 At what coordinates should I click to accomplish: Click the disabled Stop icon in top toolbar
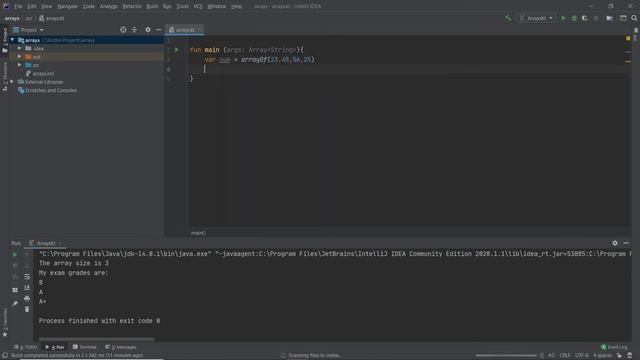pos(596,18)
